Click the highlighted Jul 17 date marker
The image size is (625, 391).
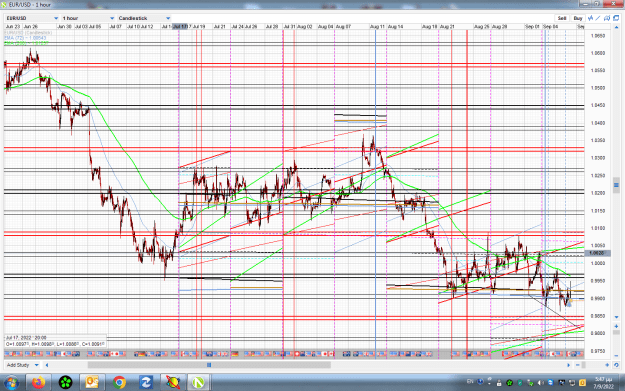[x=180, y=27]
